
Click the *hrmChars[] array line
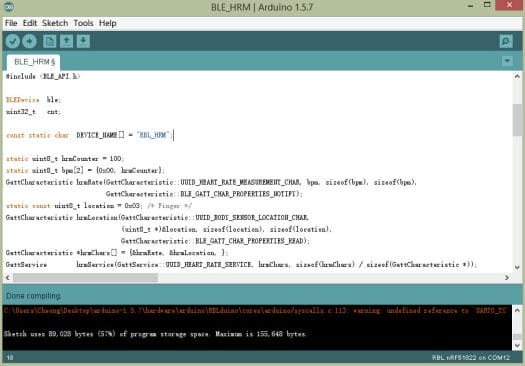pyautogui.click(x=117, y=253)
